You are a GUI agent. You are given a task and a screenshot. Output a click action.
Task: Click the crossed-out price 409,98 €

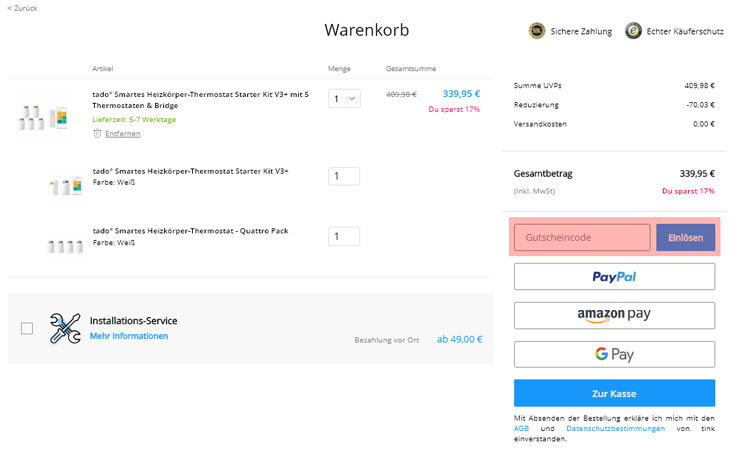point(401,94)
